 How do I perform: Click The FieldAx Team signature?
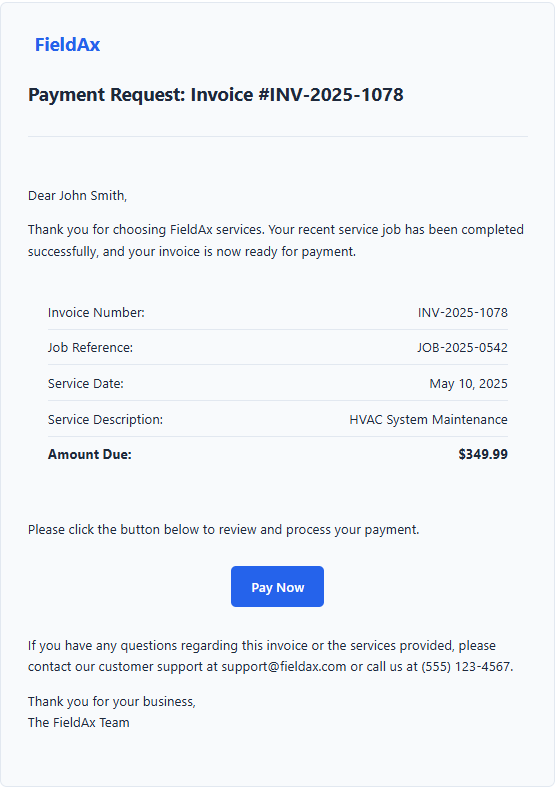pos(79,723)
